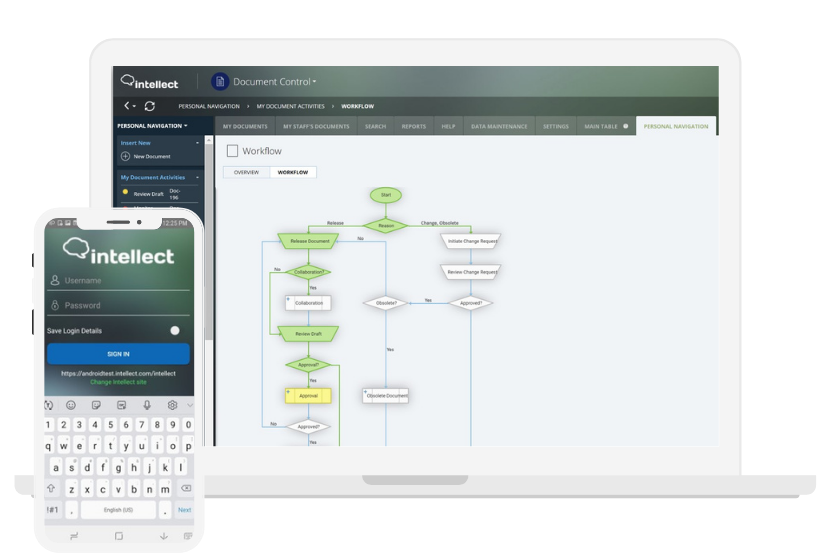The width and height of the screenshot is (830, 553).
Task: Select the Overview tab
Action: (246, 172)
